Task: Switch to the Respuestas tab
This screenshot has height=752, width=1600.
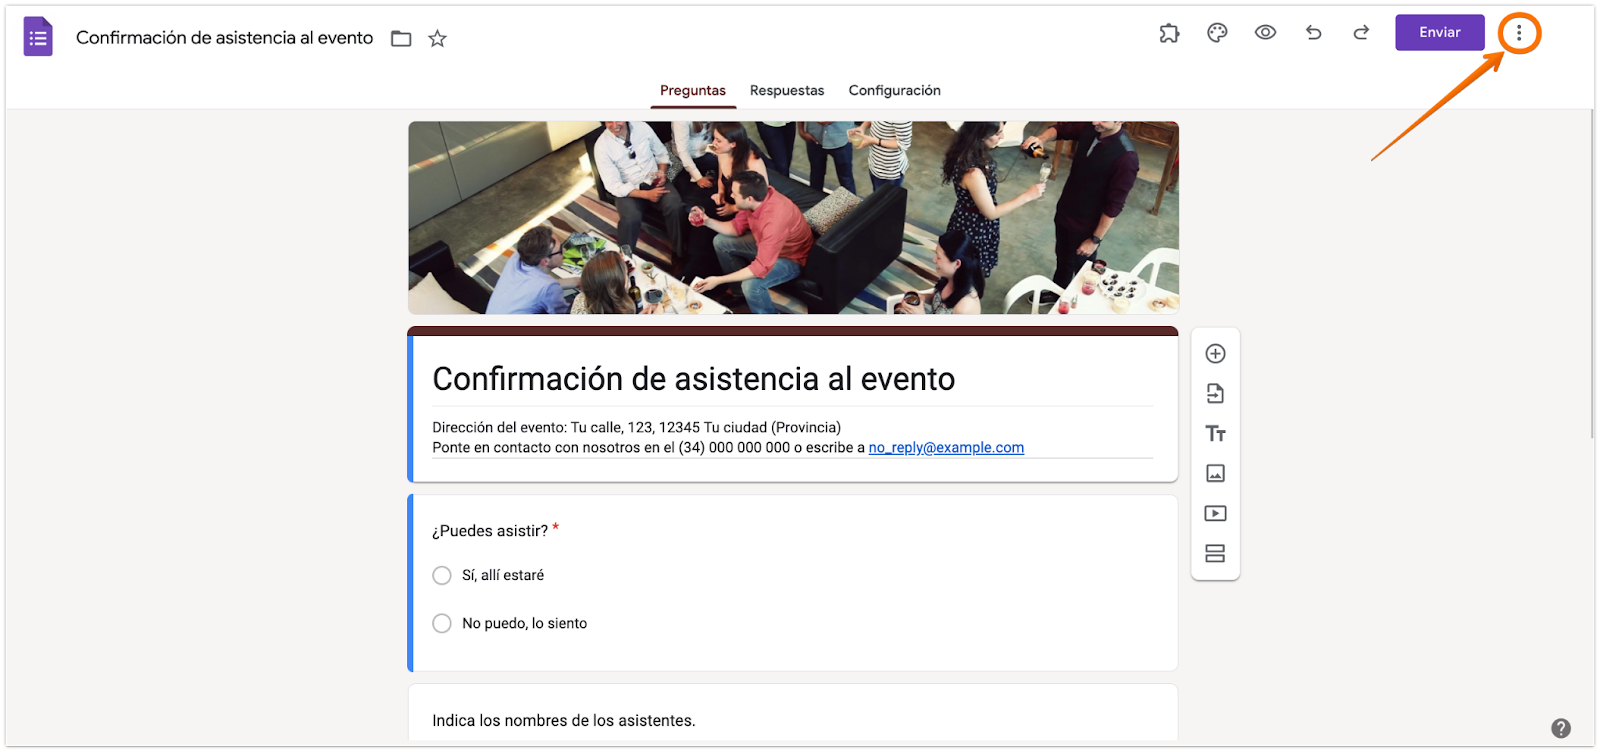Action: [x=787, y=90]
